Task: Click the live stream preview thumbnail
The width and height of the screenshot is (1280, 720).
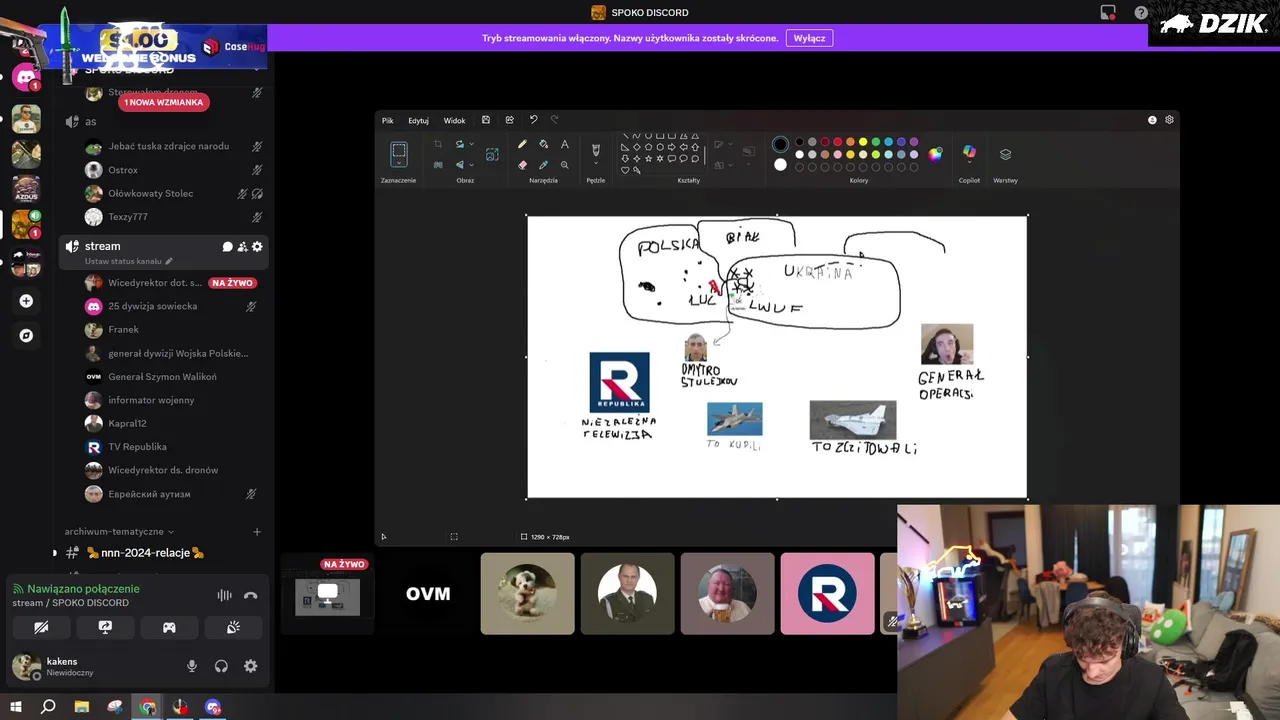Action: coord(327,594)
